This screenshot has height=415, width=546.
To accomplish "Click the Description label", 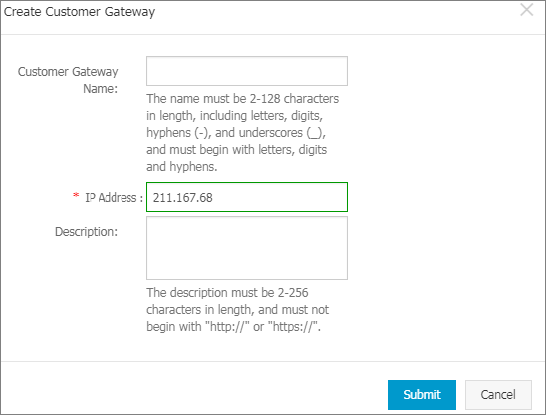I will 86,232.
